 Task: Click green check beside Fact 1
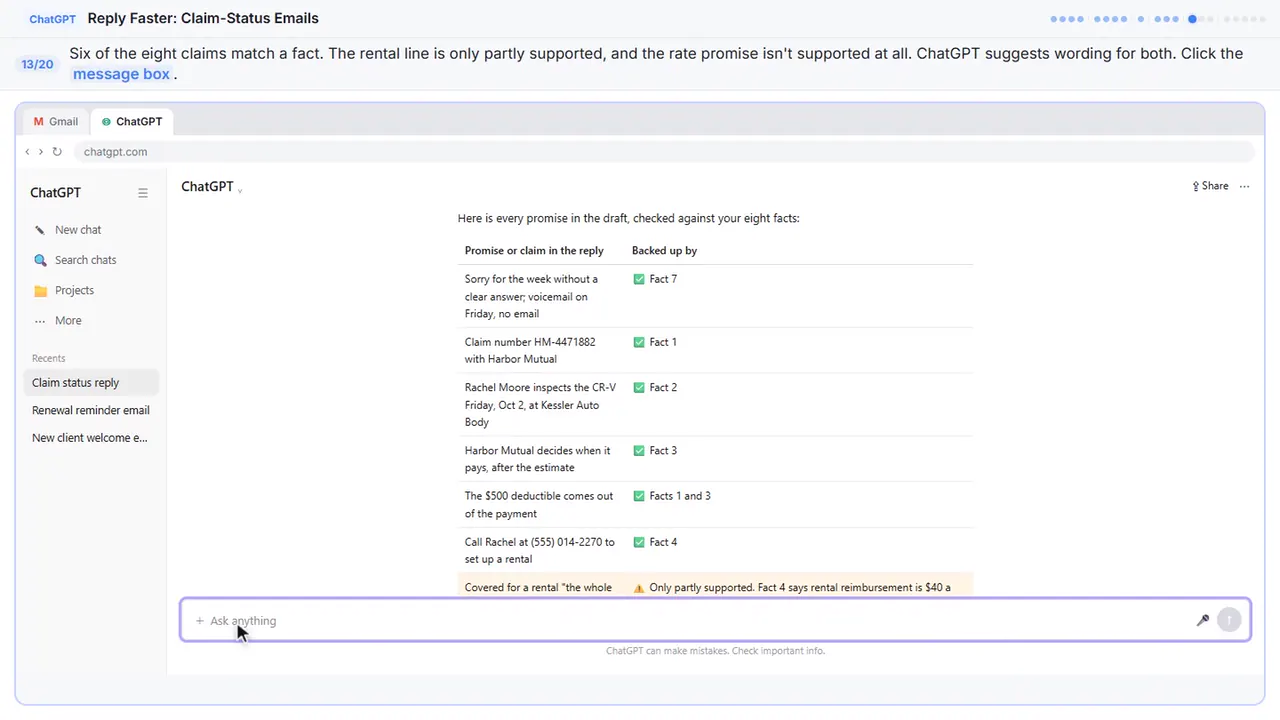pos(639,342)
